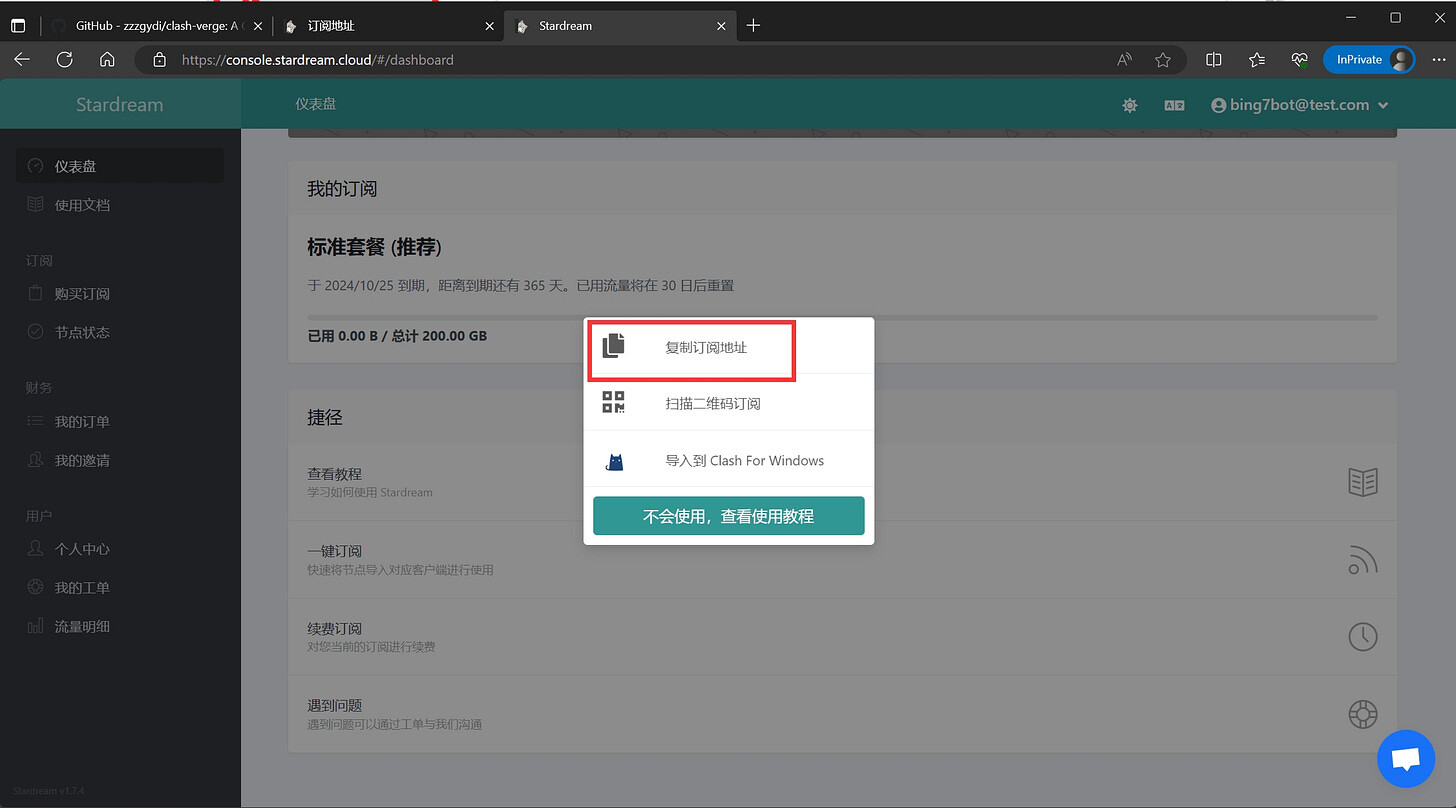
Task: Open 仪表盘 in the sidebar
Action: [120, 166]
